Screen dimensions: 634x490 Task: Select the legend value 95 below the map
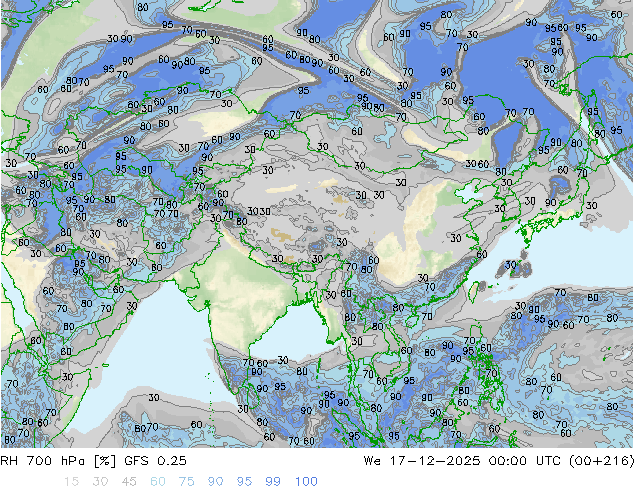click(244, 482)
